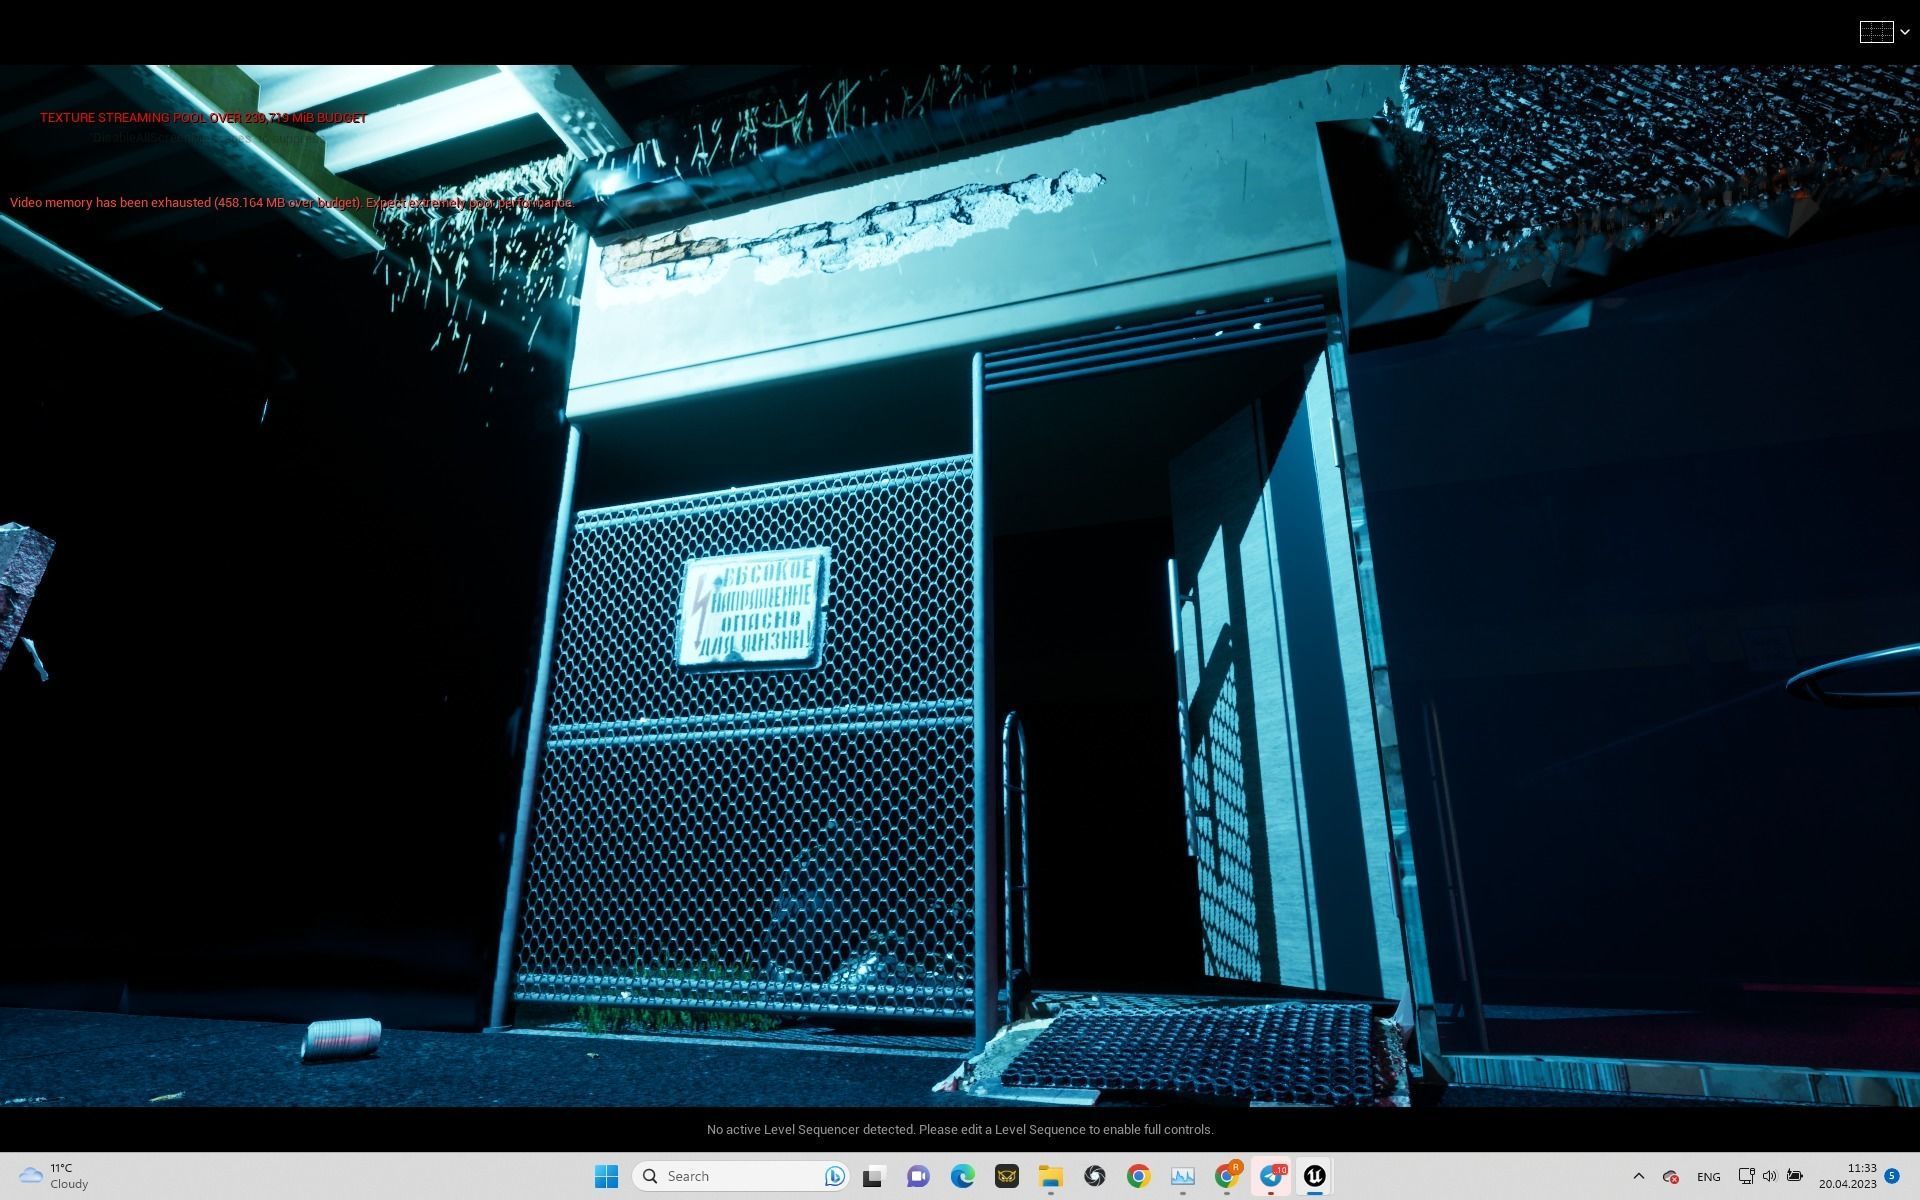Open the purple video chat icon
This screenshot has width=1920, height=1200.
[x=918, y=1176]
